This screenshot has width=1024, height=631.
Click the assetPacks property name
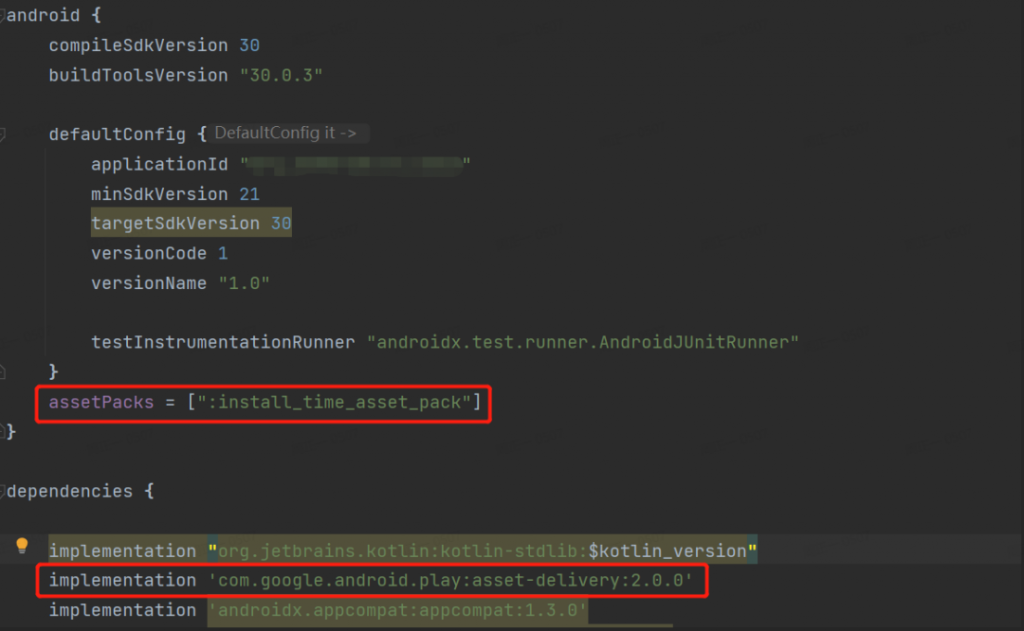101,402
